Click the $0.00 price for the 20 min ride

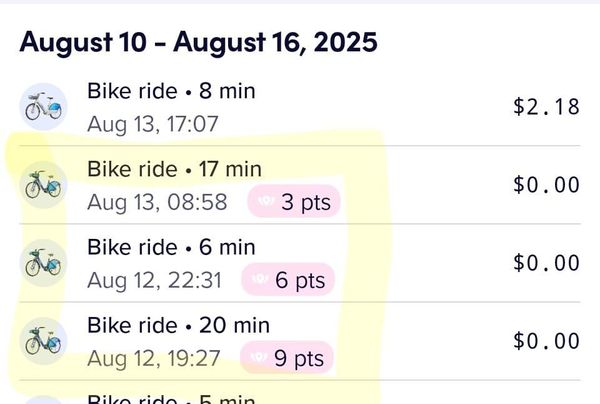[x=546, y=340]
